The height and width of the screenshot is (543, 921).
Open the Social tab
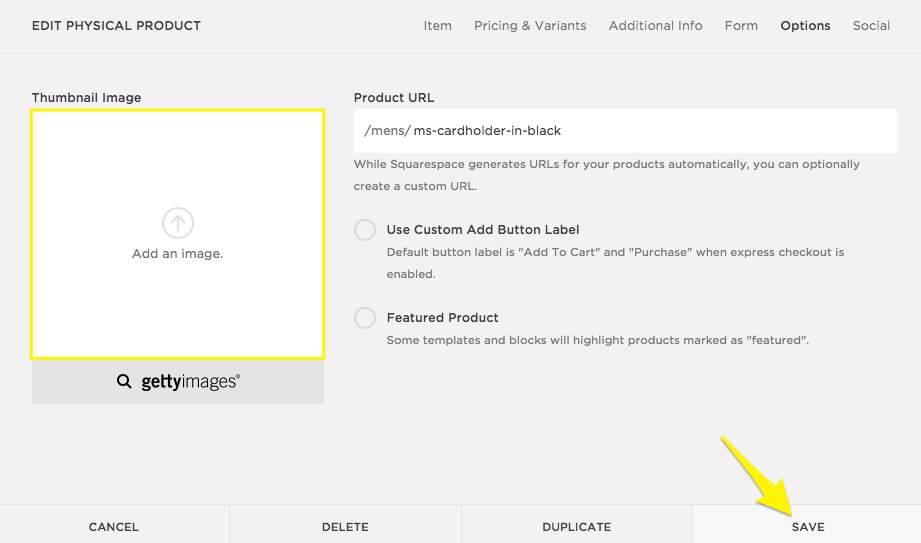click(x=871, y=26)
